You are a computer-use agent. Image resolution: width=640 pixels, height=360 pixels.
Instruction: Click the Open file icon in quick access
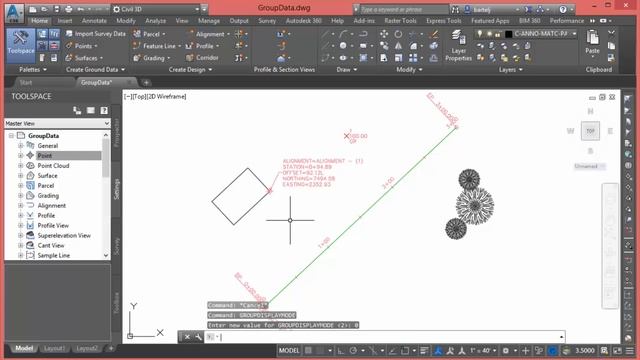pos(44,9)
